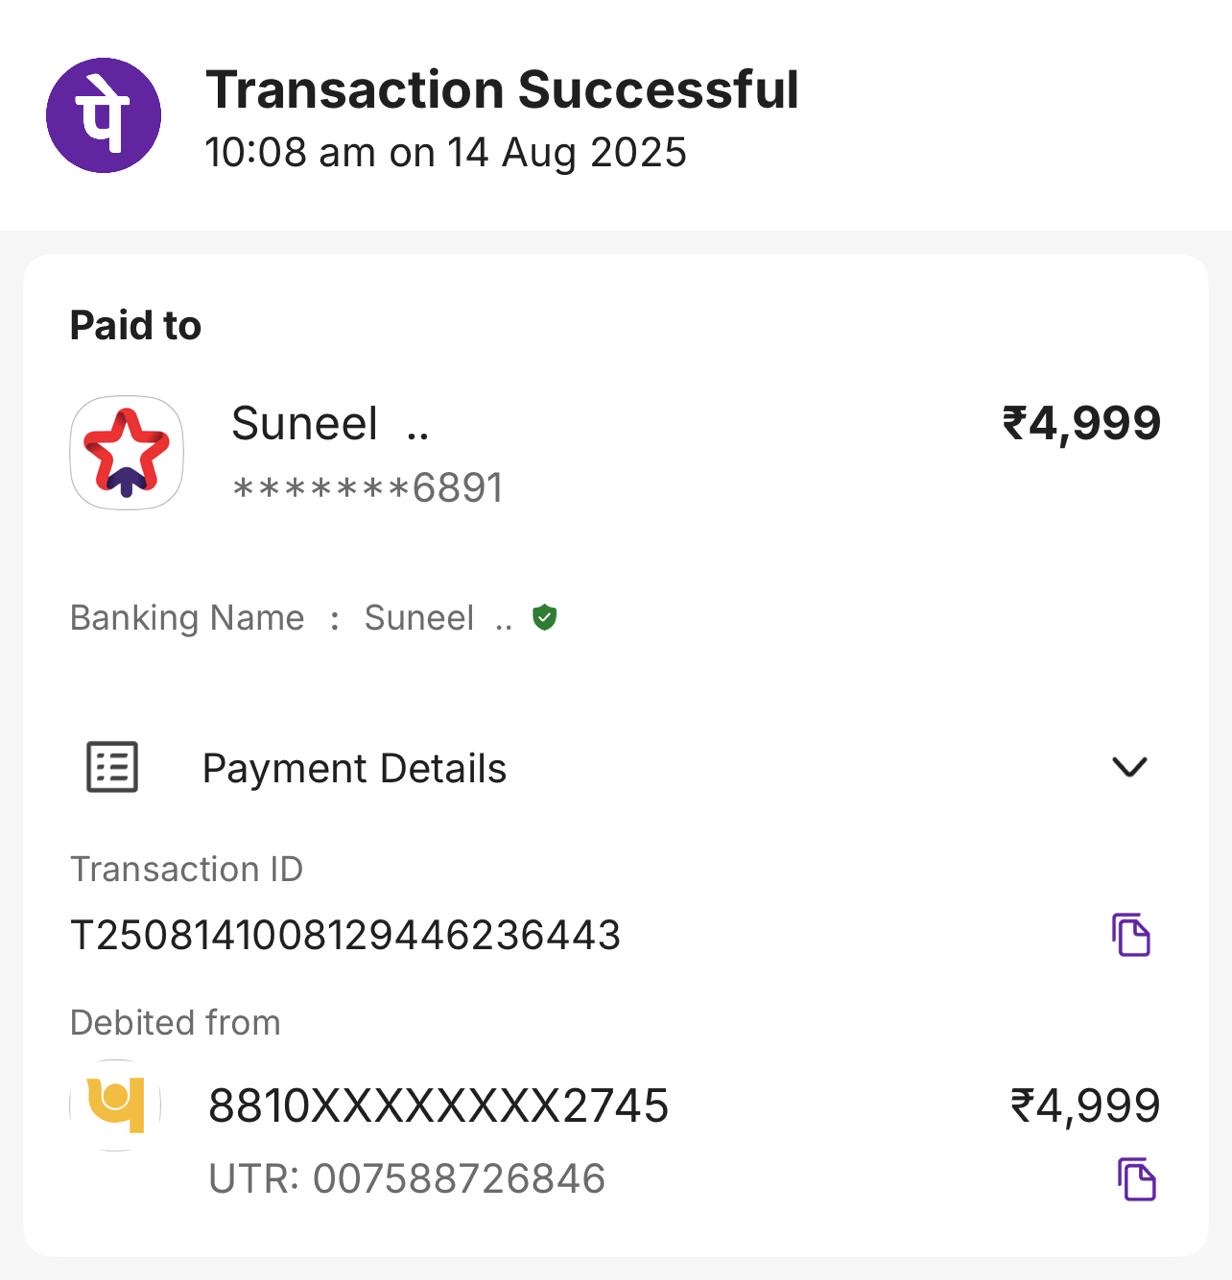Tap the green verified shield badge

click(x=544, y=618)
